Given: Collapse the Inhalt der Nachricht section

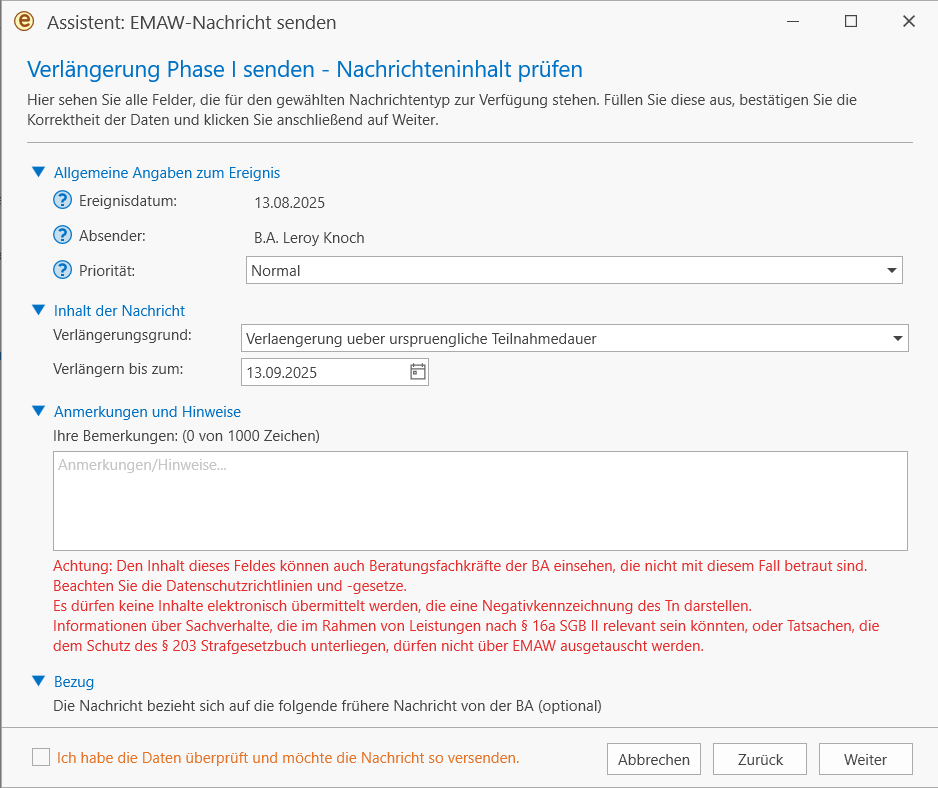Looking at the screenshot, I should [x=39, y=310].
